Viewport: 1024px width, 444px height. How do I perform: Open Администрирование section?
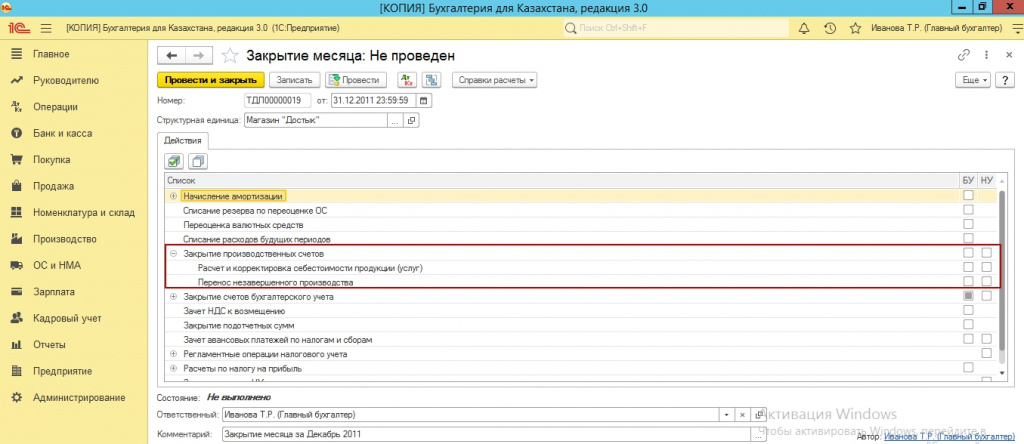pyautogui.click(x=79, y=398)
